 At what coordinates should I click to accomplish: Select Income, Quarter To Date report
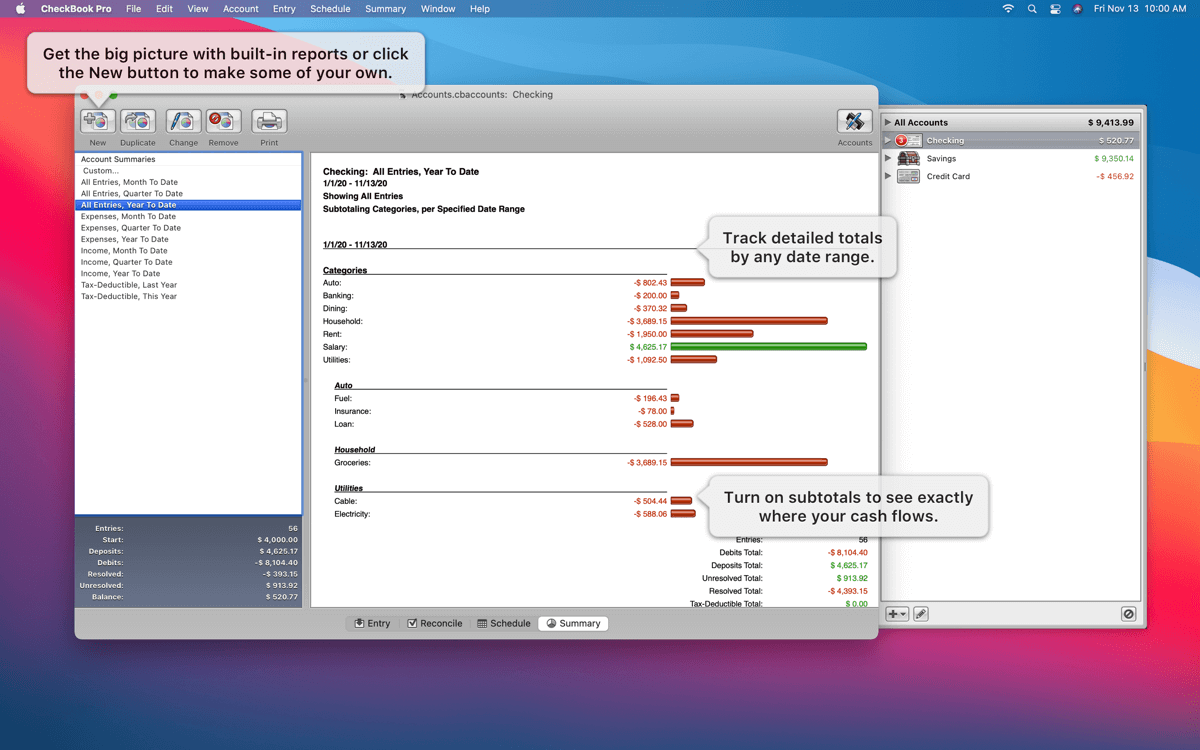188,262
